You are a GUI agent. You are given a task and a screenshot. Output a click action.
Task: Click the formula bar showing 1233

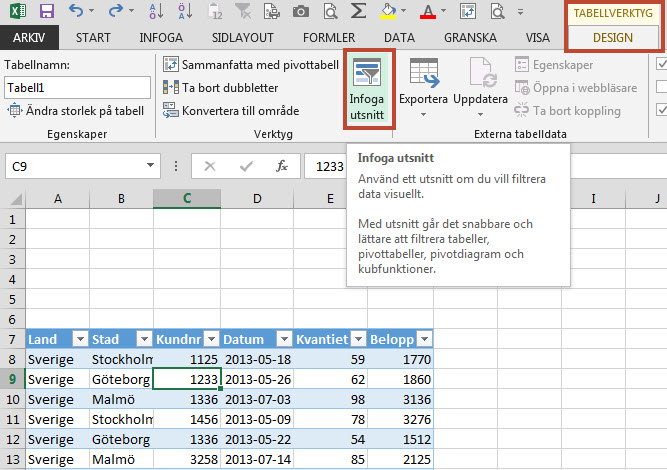point(330,166)
